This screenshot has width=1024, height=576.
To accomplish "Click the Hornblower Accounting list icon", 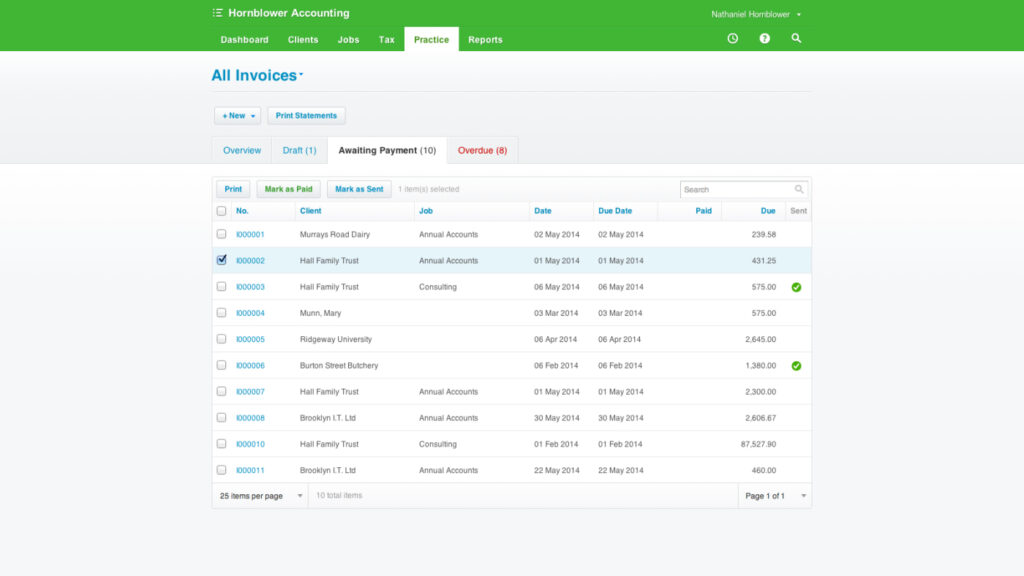I will (x=218, y=12).
